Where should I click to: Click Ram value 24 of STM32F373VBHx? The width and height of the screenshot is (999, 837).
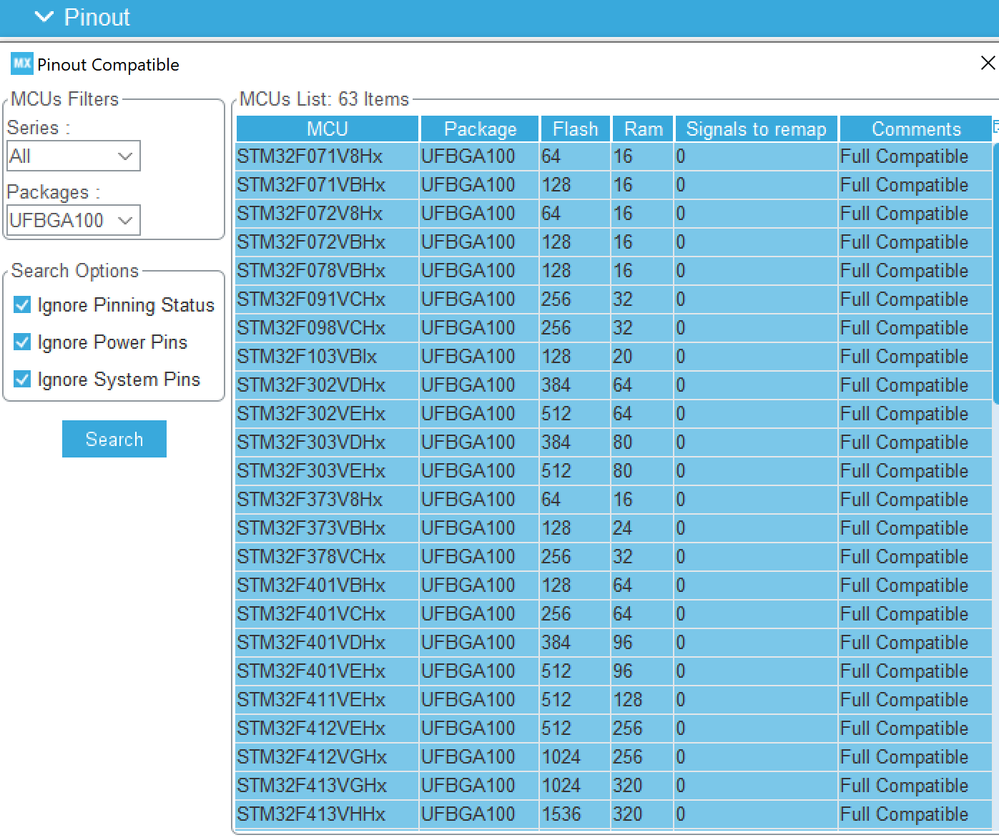(622, 528)
